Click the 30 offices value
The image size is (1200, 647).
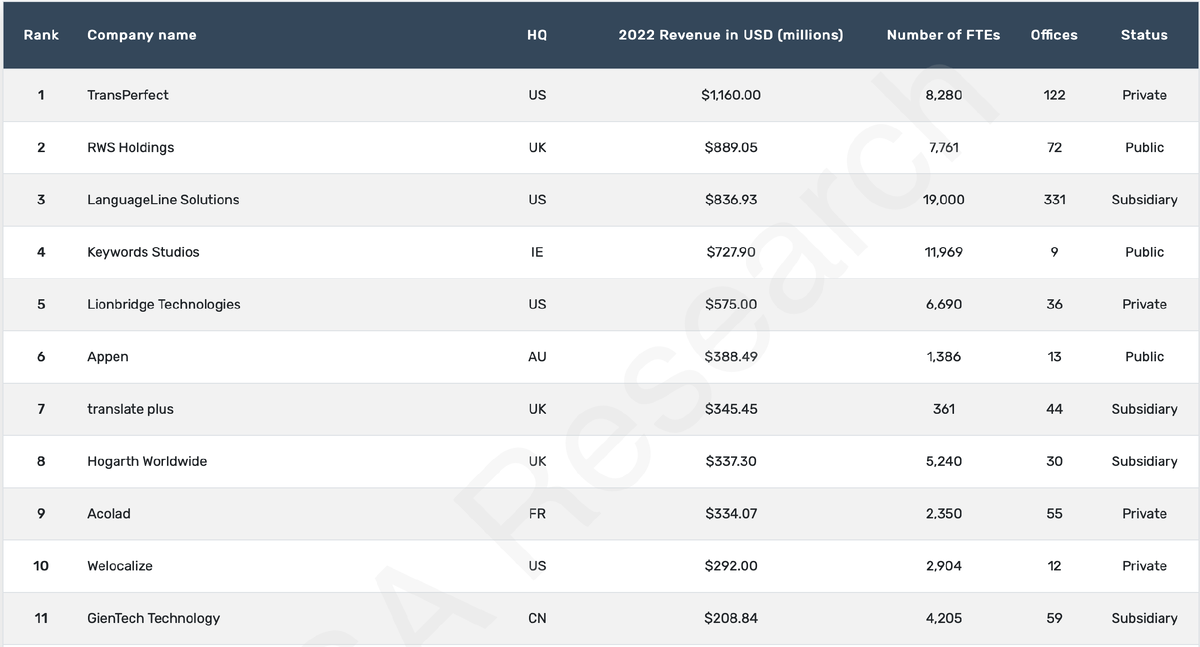1054,461
